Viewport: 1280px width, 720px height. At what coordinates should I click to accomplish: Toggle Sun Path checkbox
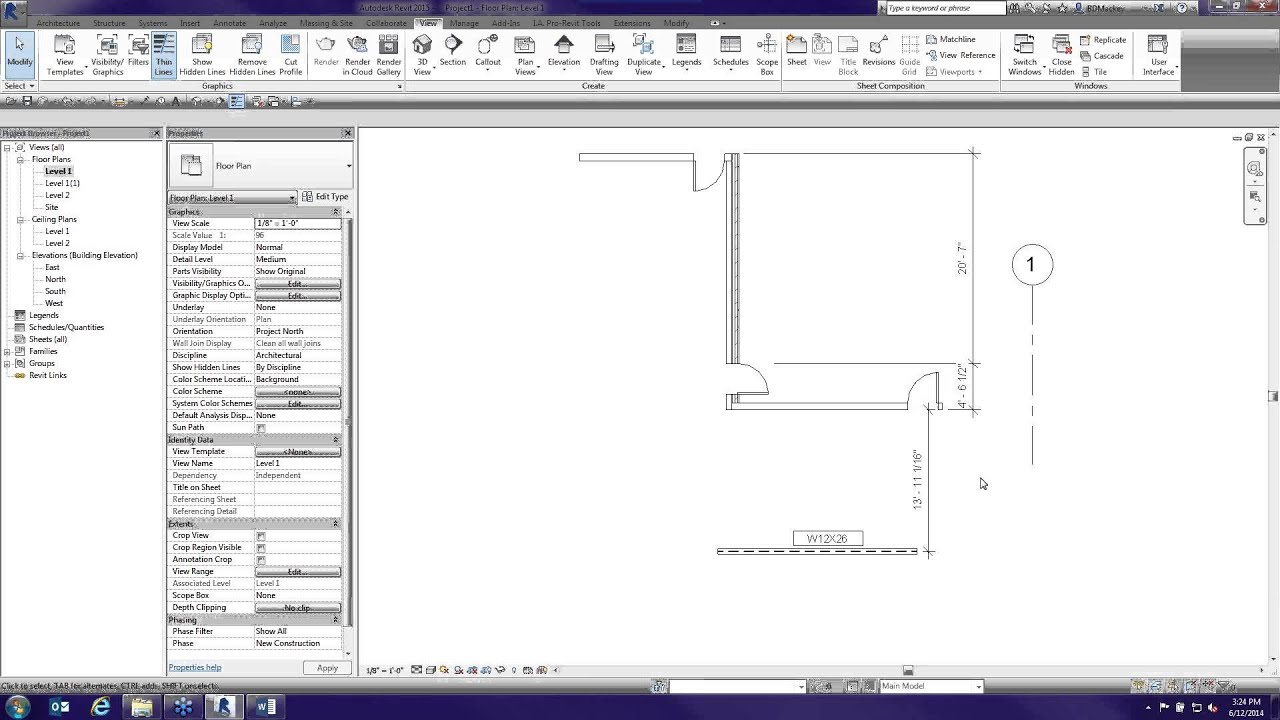click(261, 428)
